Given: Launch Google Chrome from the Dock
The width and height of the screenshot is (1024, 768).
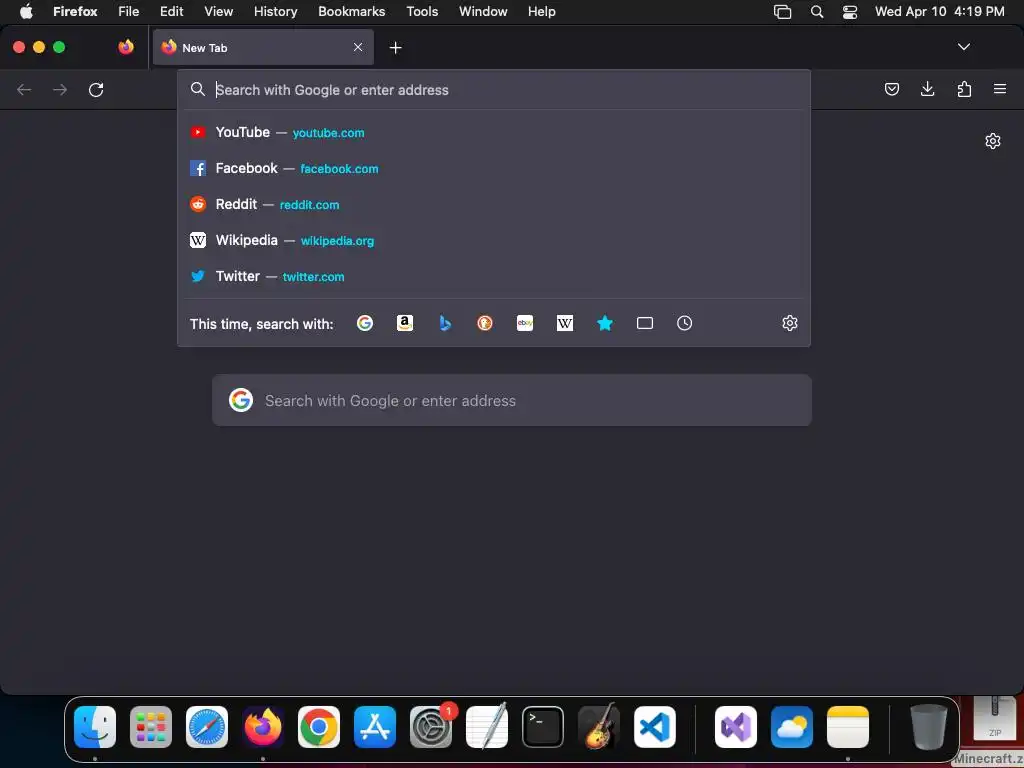Looking at the screenshot, I should point(319,727).
